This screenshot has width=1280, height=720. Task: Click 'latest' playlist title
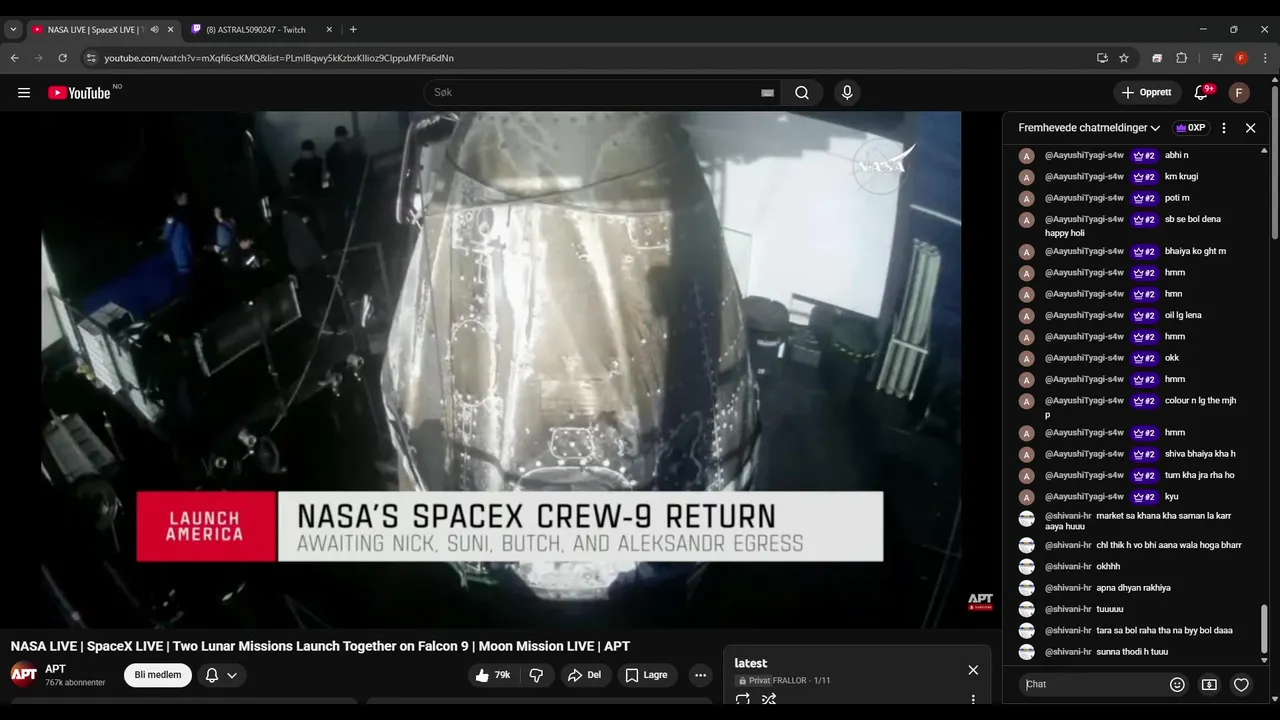click(x=751, y=663)
